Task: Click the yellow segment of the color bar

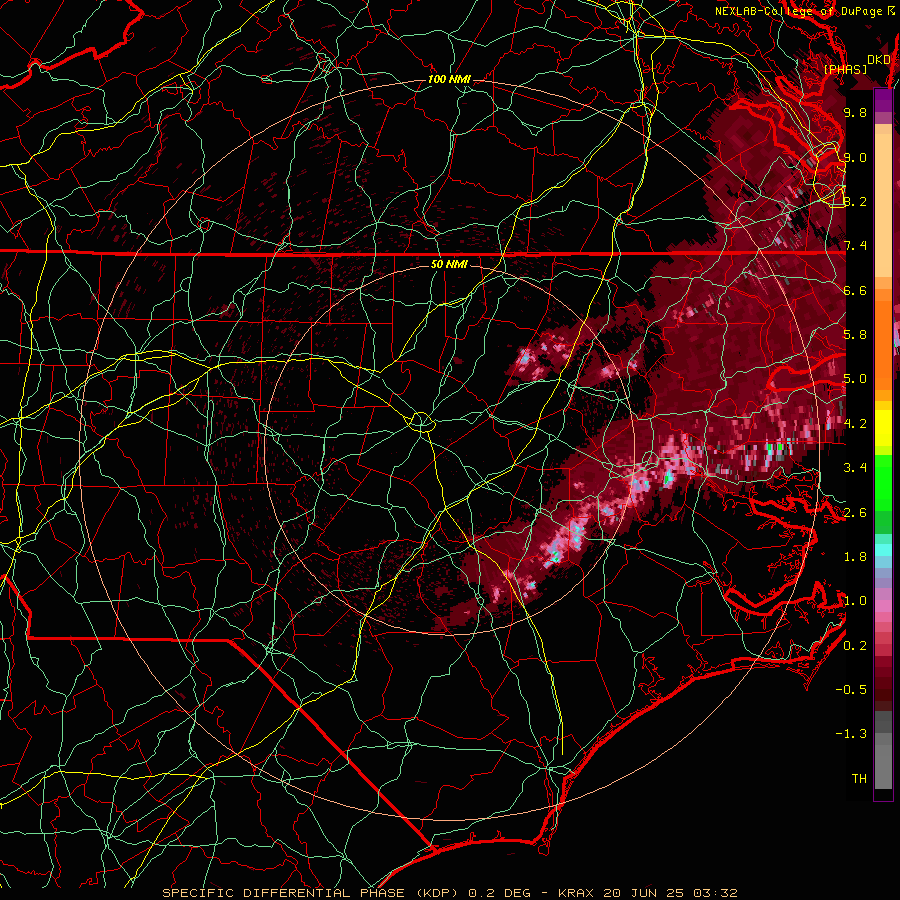Action: tap(883, 428)
